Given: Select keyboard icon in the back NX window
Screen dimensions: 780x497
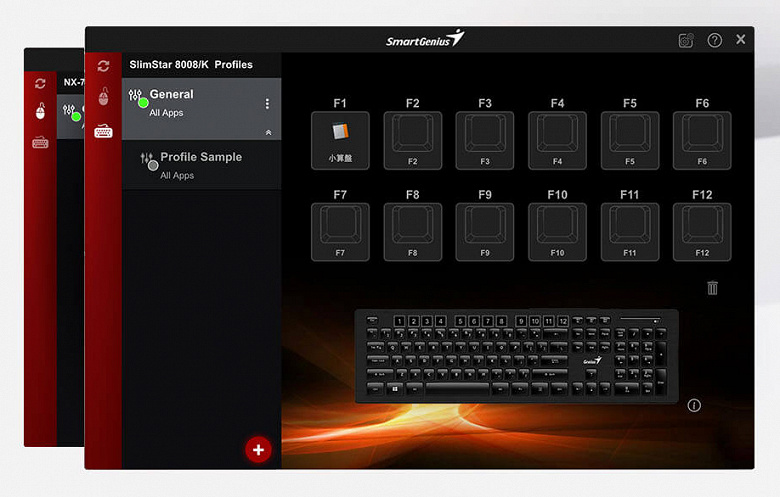Looking at the screenshot, I should 40,143.
